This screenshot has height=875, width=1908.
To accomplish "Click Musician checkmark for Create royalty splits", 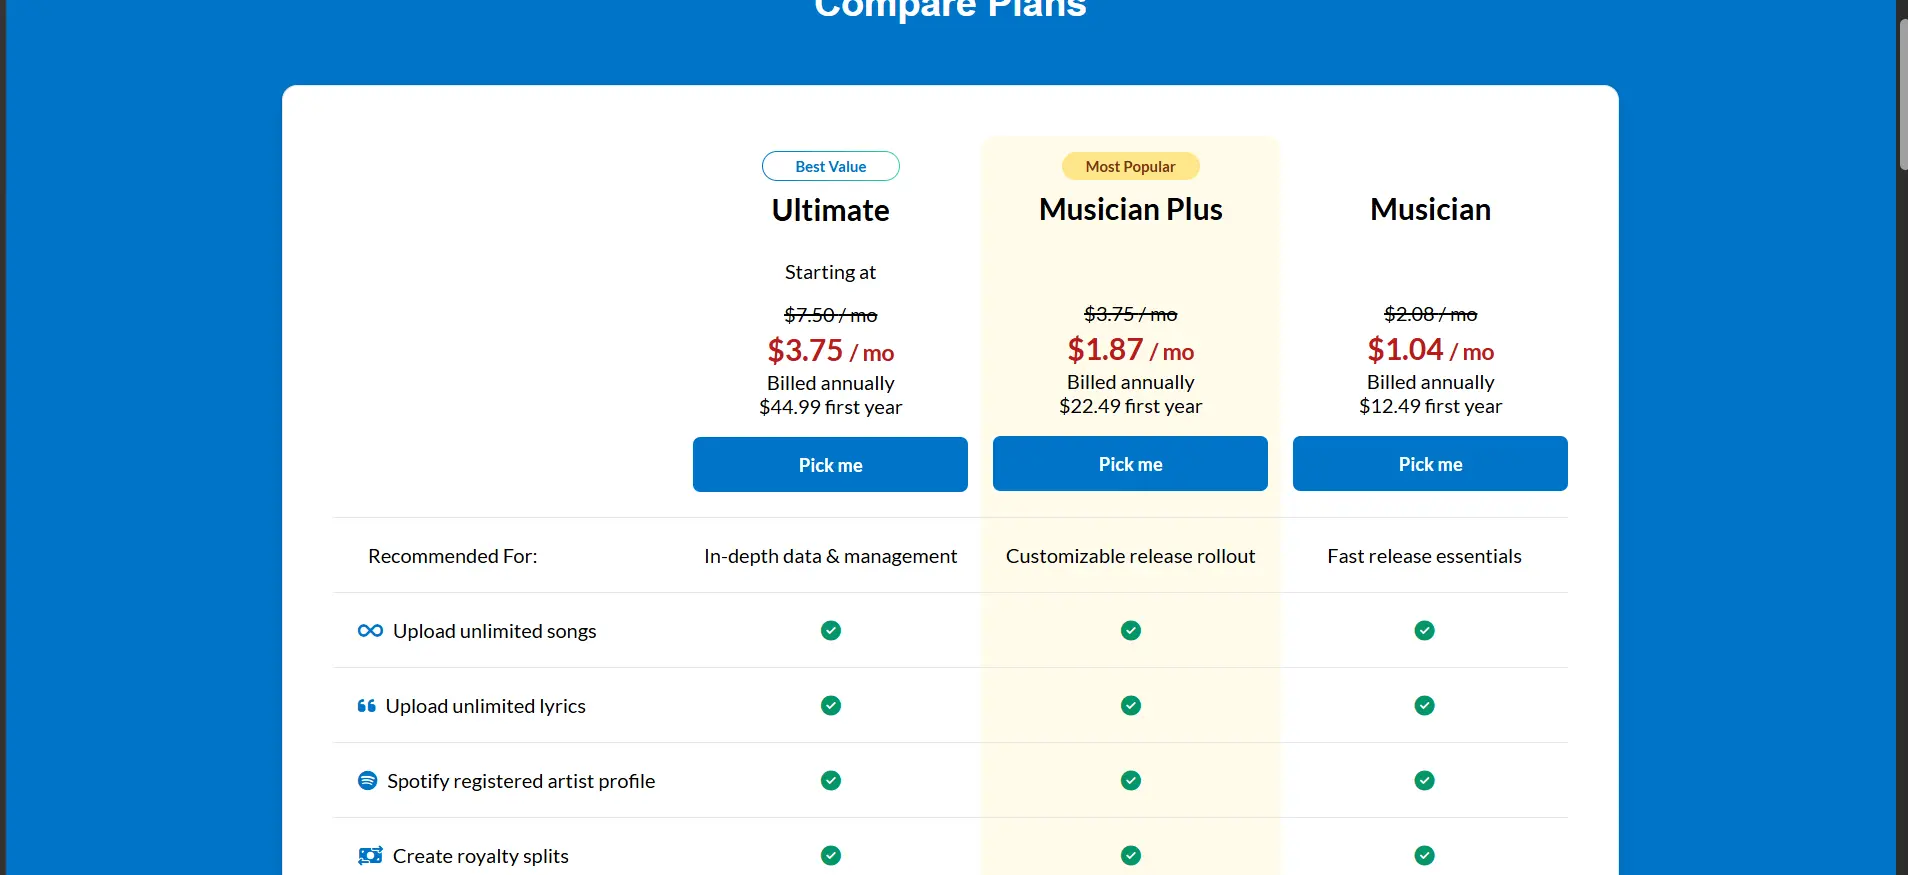I will click(1425, 855).
